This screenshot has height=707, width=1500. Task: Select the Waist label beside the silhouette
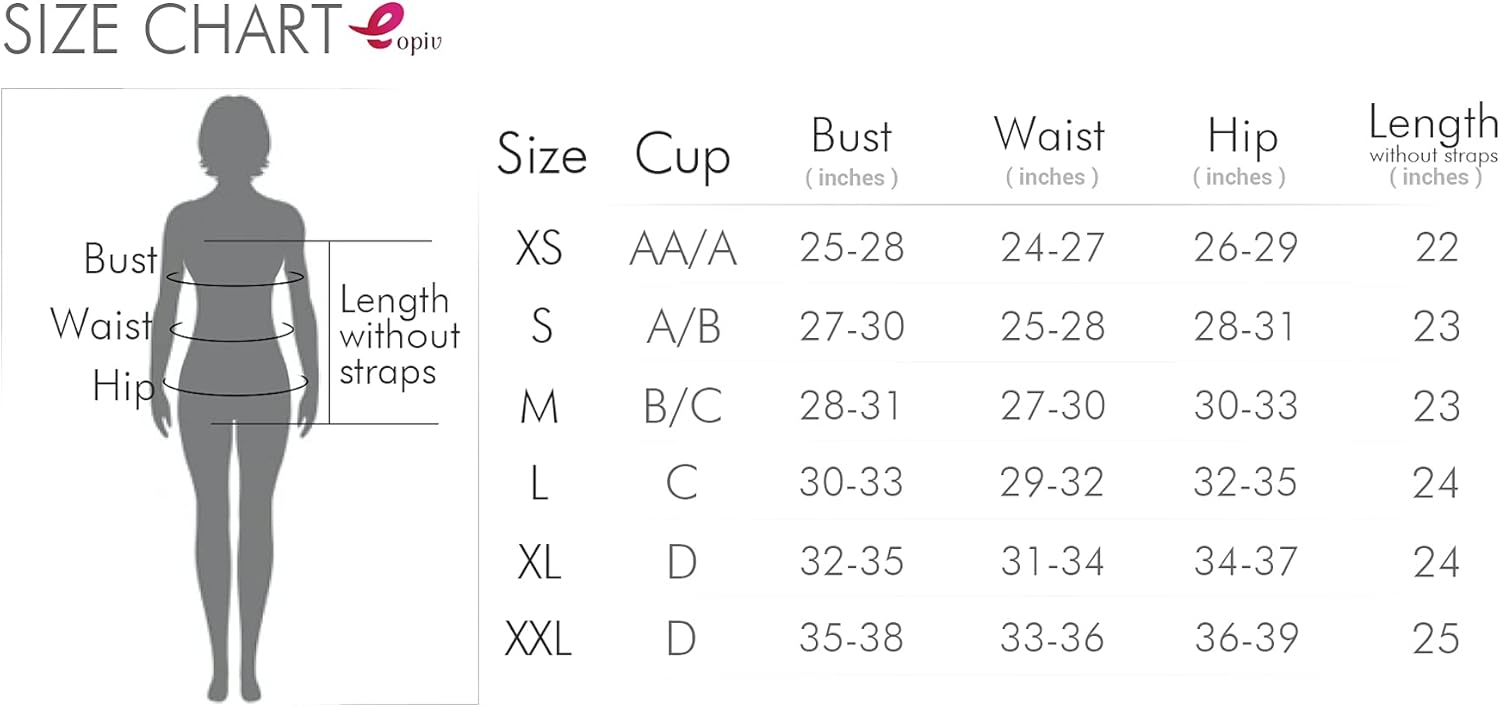(x=101, y=324)
